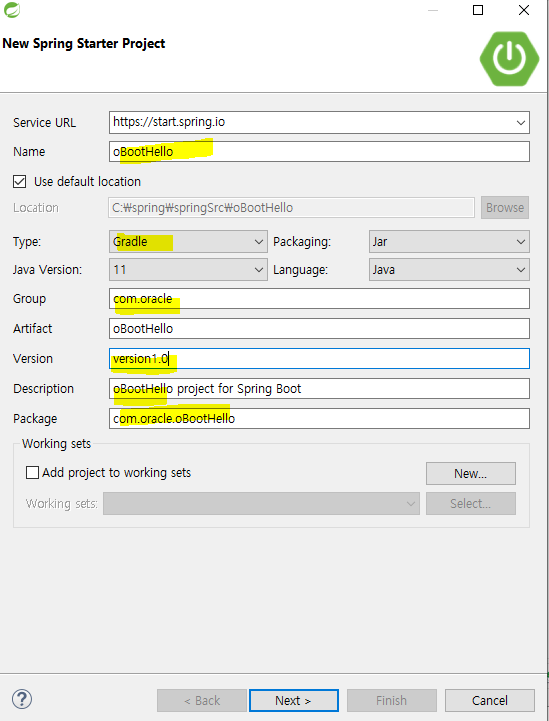Open the Type dropdown showing Gradle
This screenshot has width=549, height=721.
pyautogui.click(x=188, y=242)
